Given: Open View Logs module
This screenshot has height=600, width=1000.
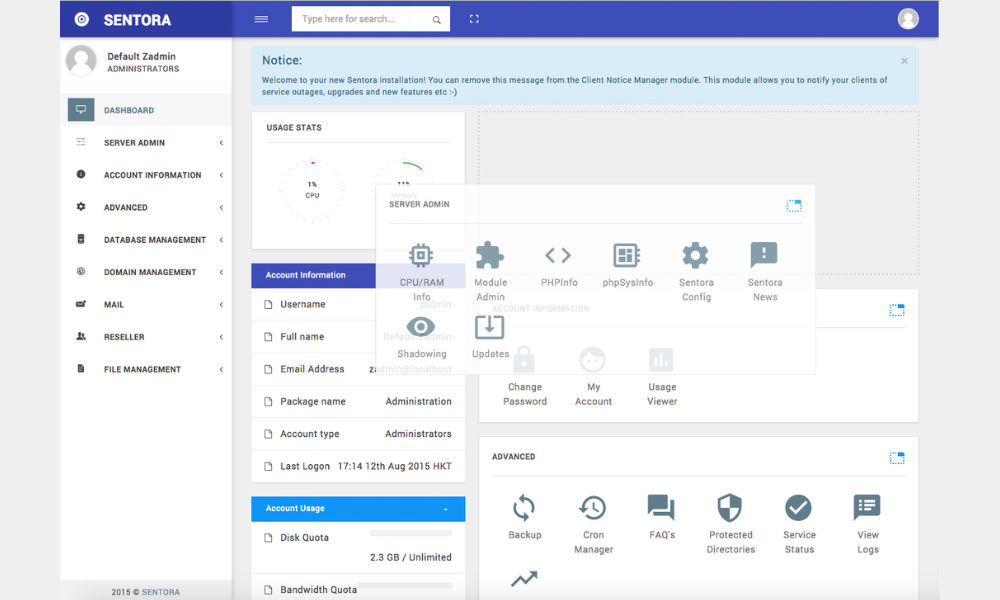Looking at the screenshot, I should pos(867,524).
